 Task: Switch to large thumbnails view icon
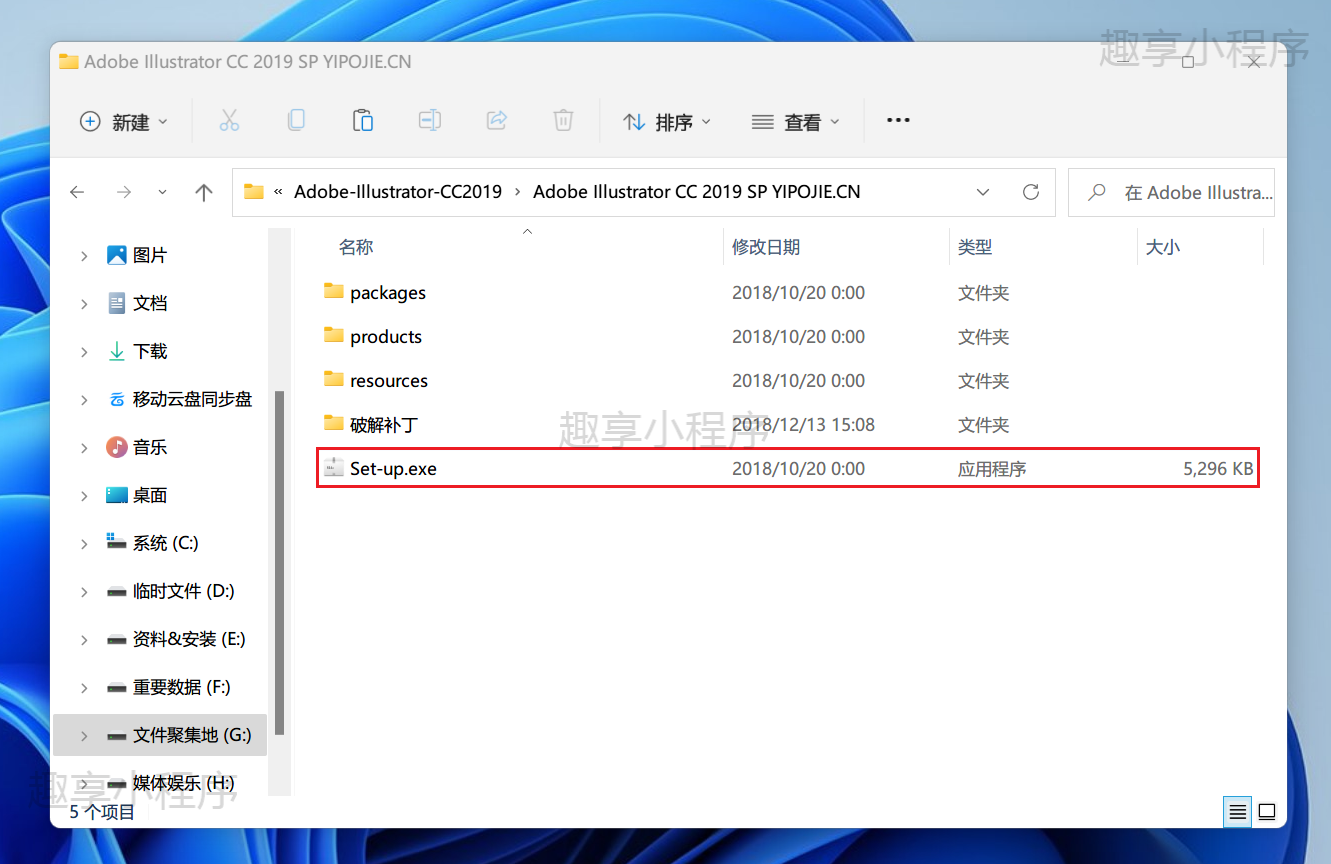(x=1266, y=811)
